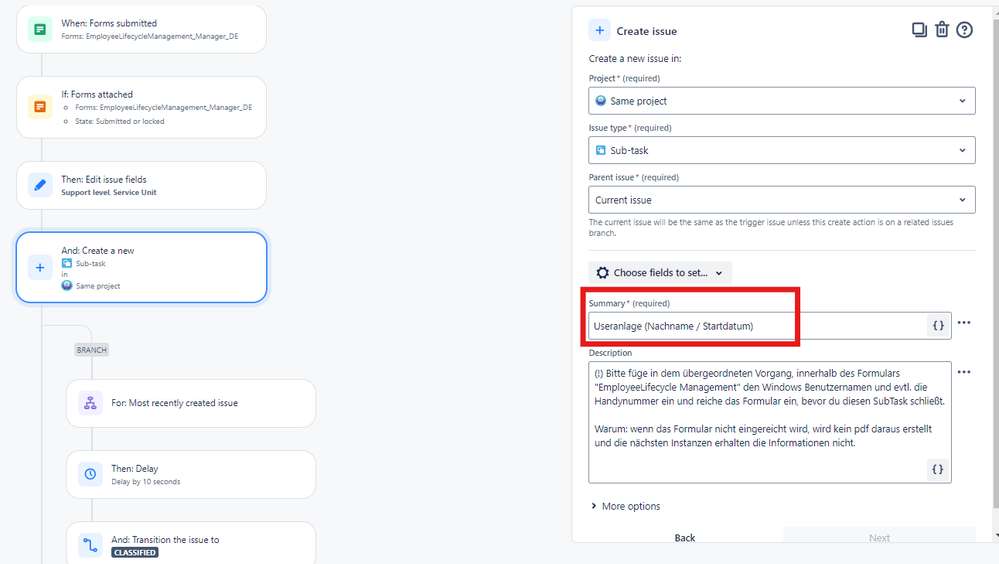Click the branch icon for Most recently created issue
This screenshot has width=999, height=564.
click(90, 403)
